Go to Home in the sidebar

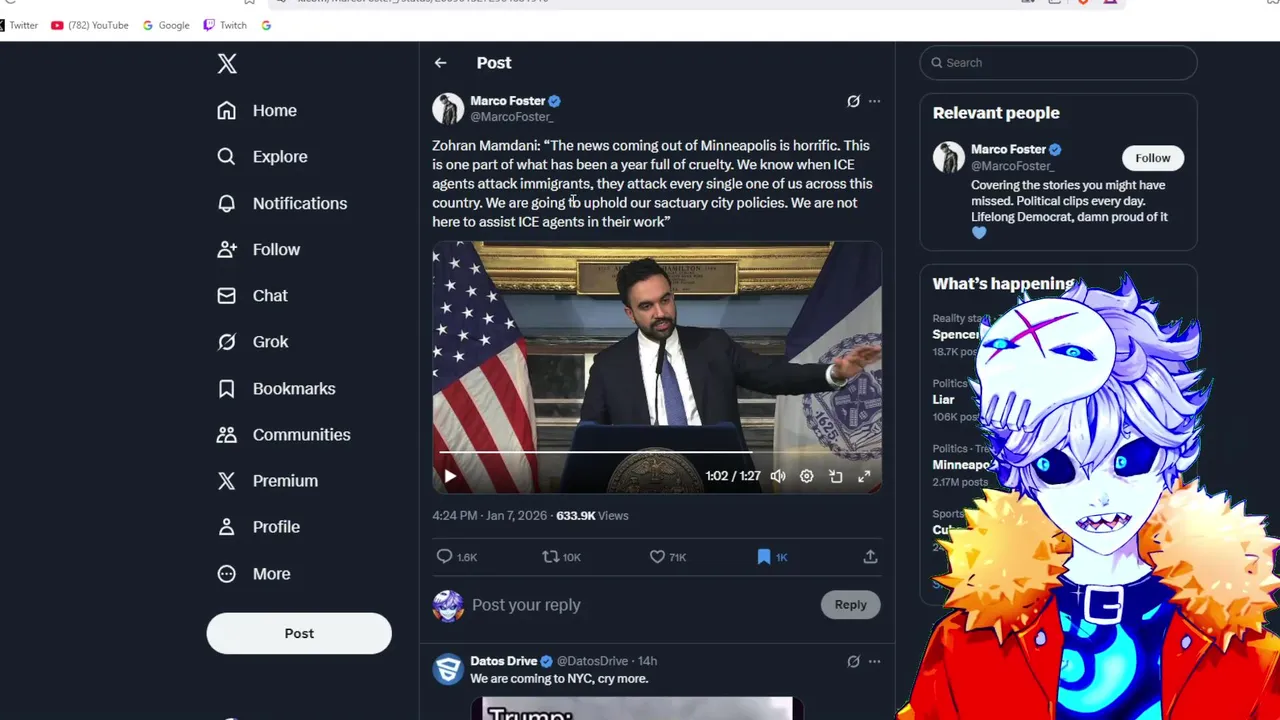click(x=257, y=110)
